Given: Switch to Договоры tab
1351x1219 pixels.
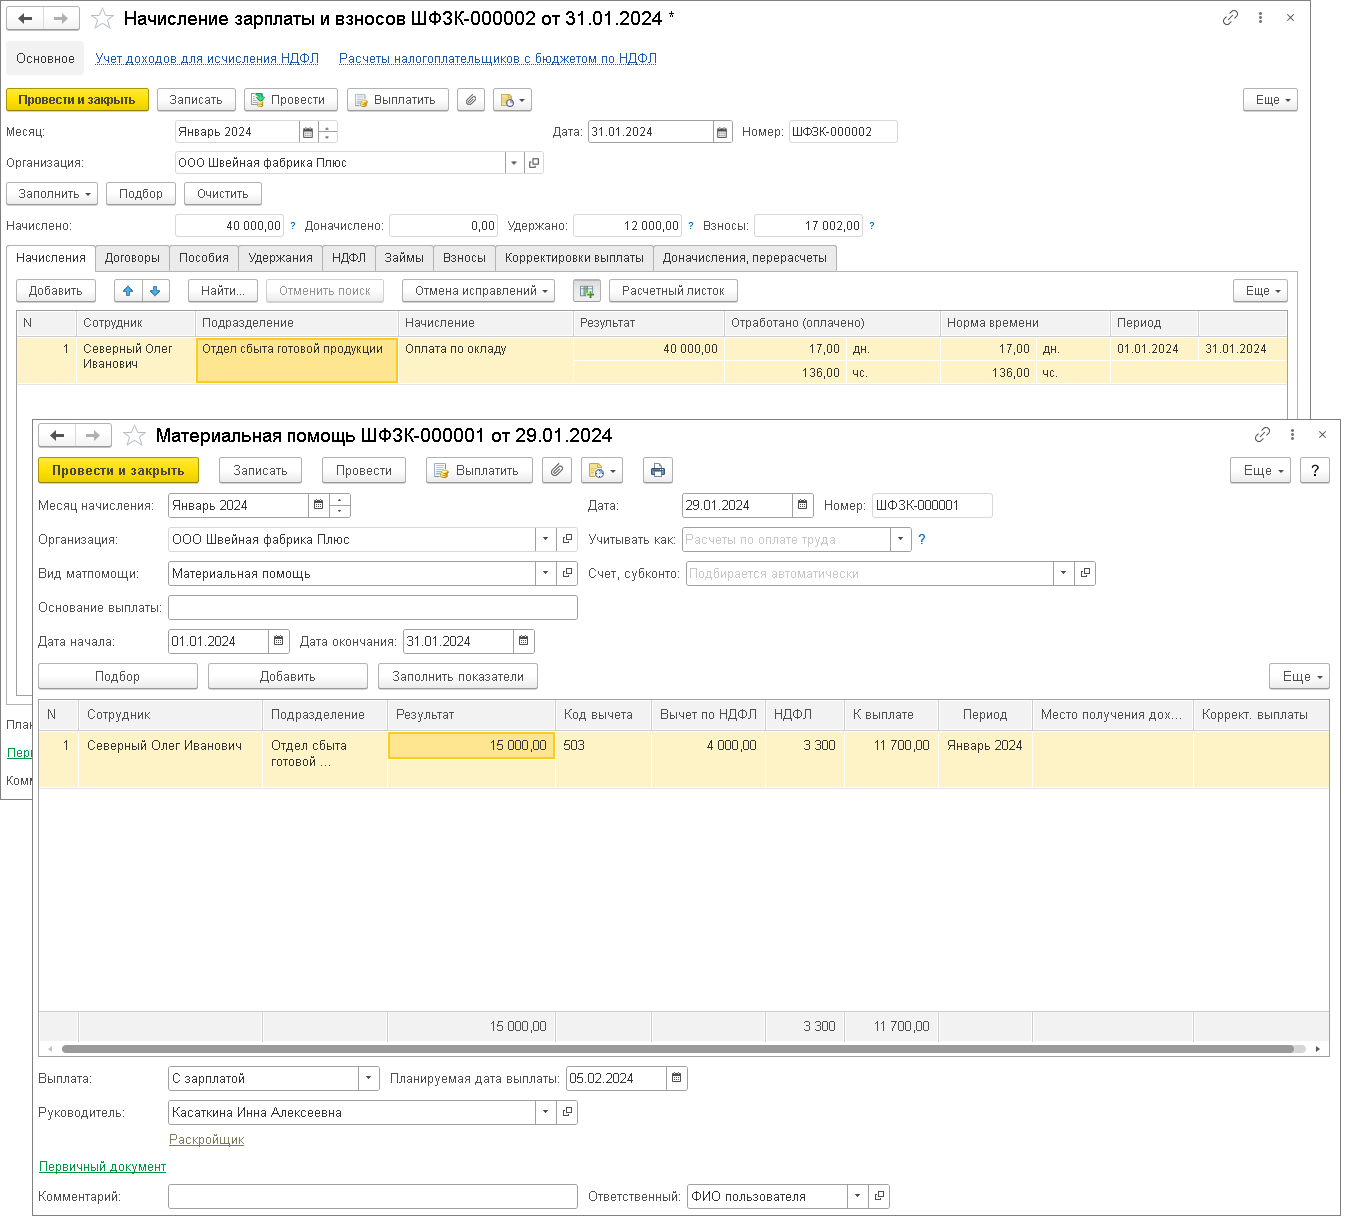Looking at the screenshot, I should 132,258.
